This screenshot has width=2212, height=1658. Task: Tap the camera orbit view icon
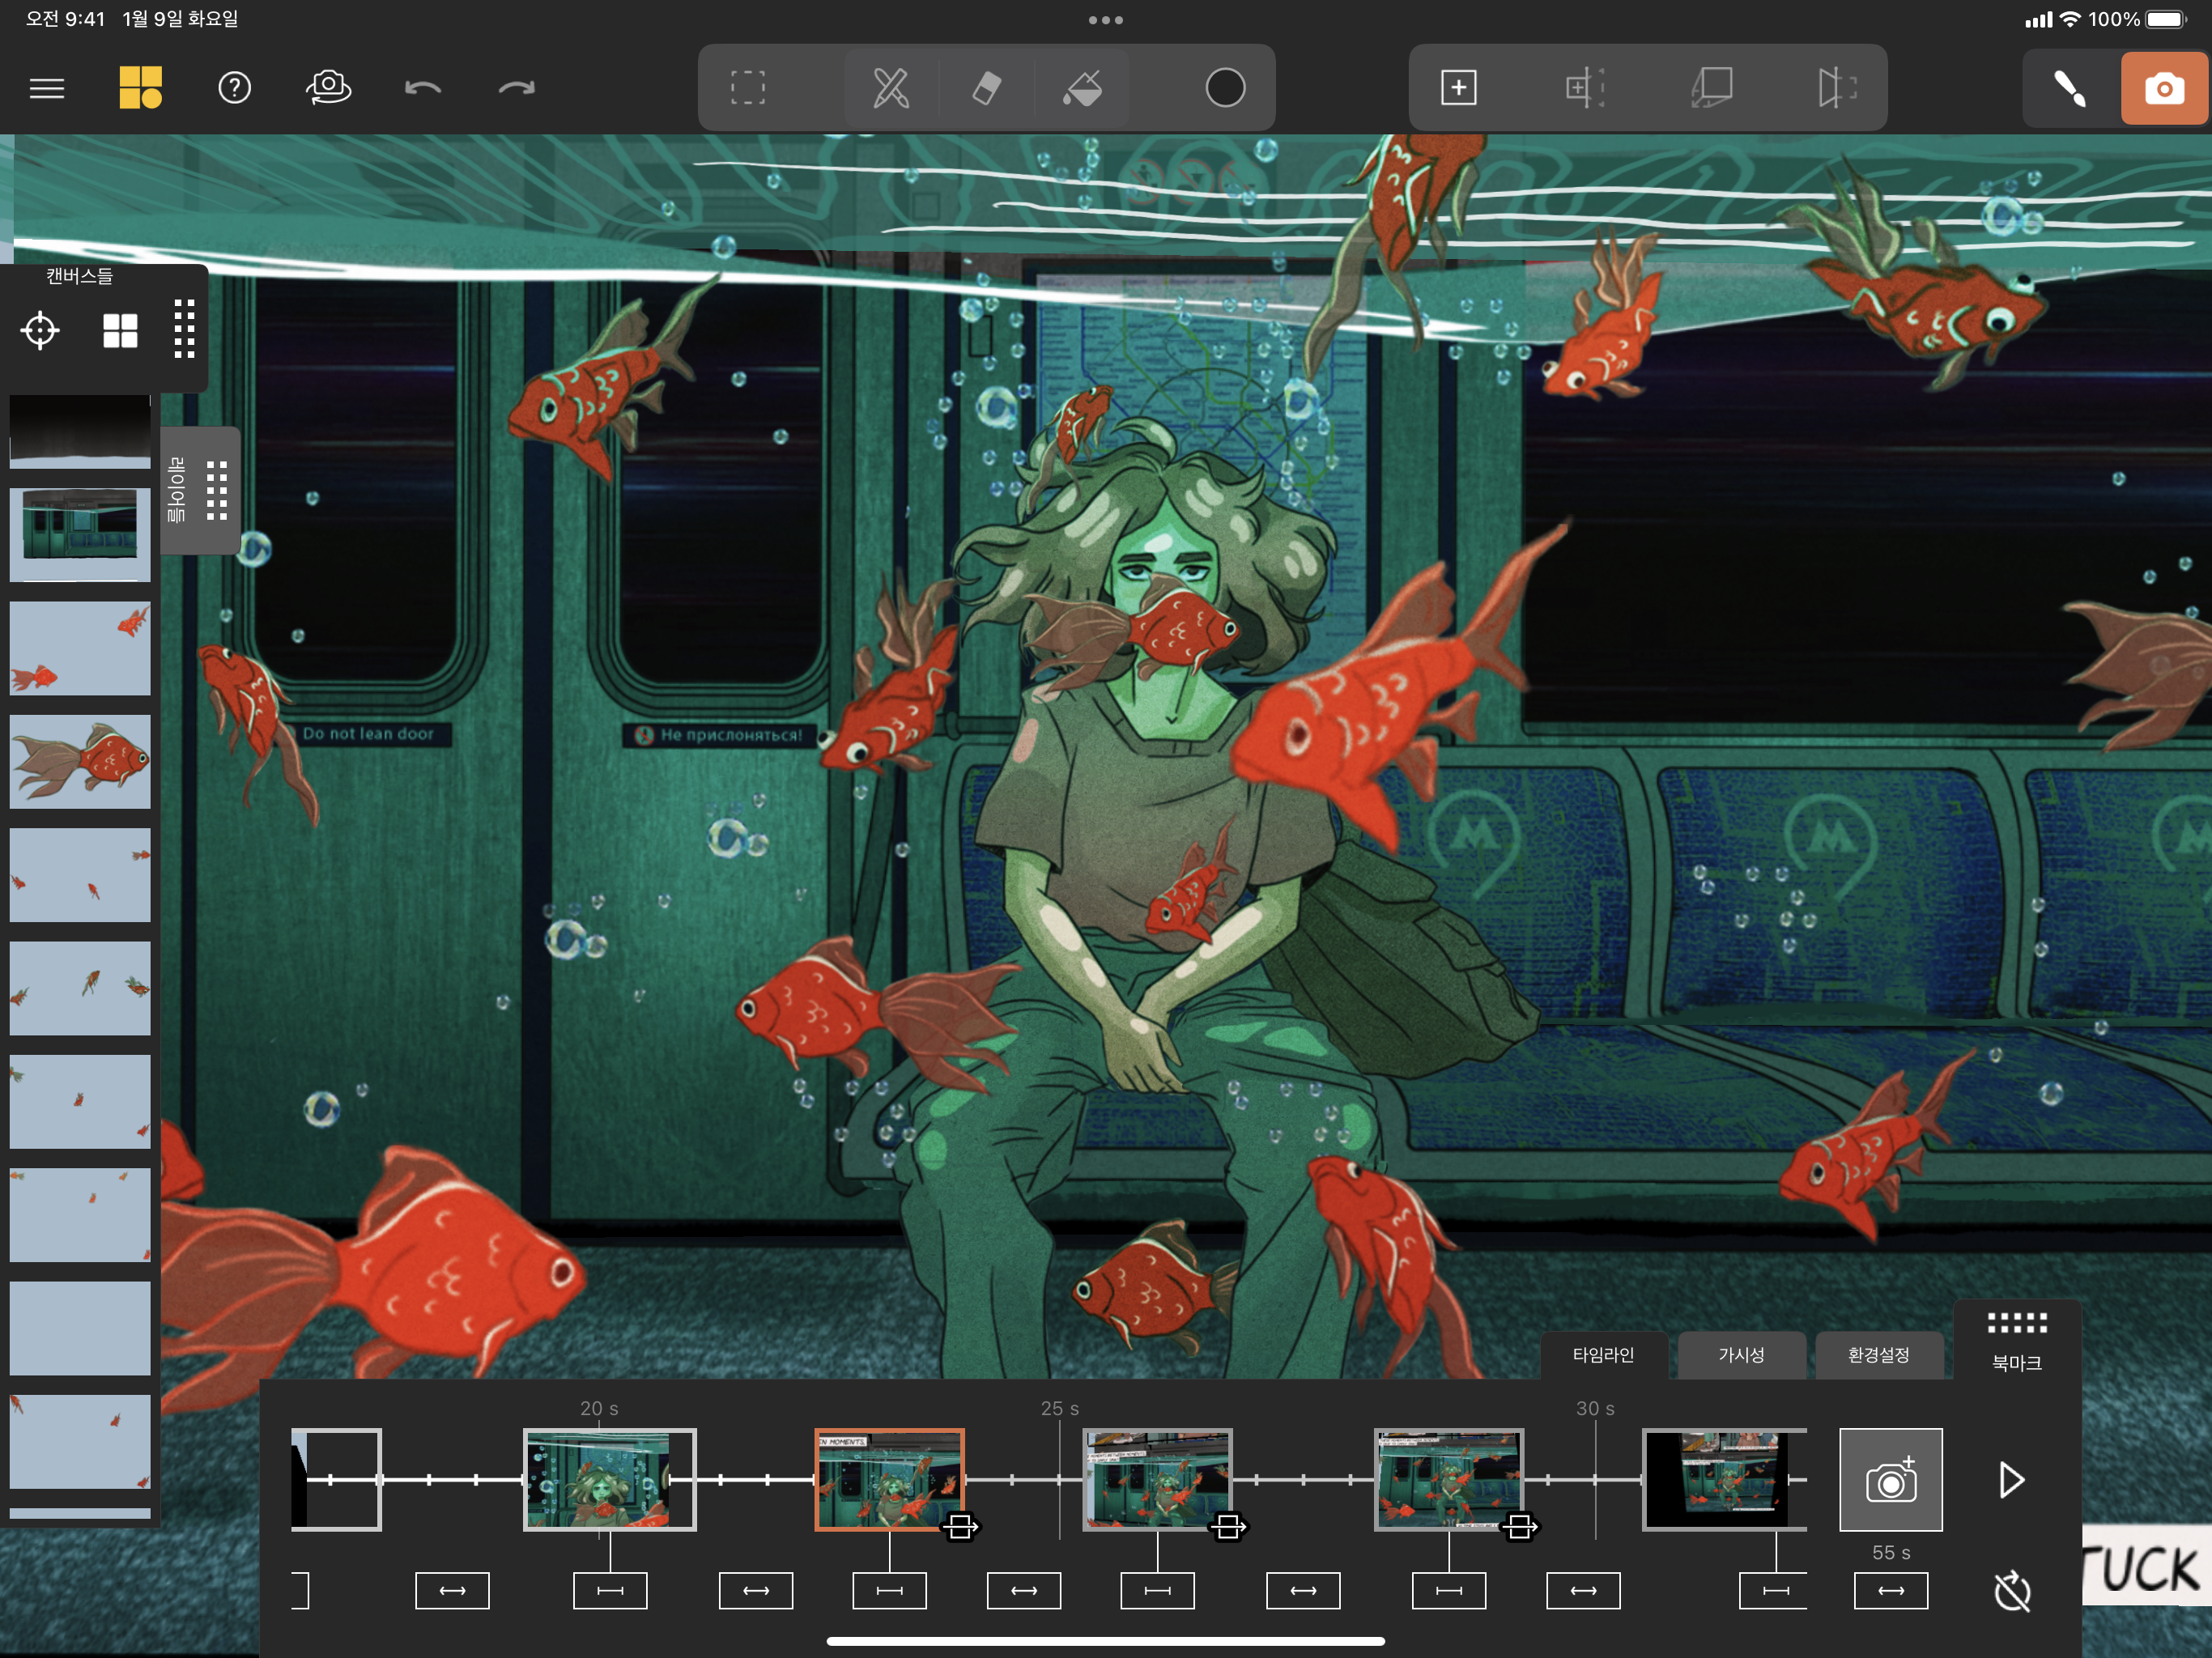coord(328,88)
